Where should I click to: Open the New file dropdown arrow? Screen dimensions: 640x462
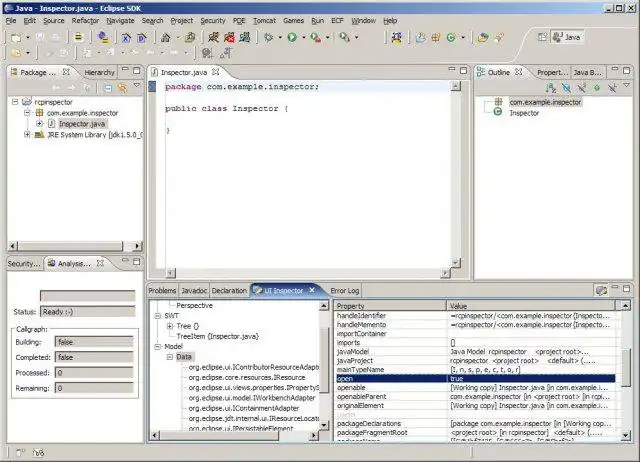coord(28,38)
